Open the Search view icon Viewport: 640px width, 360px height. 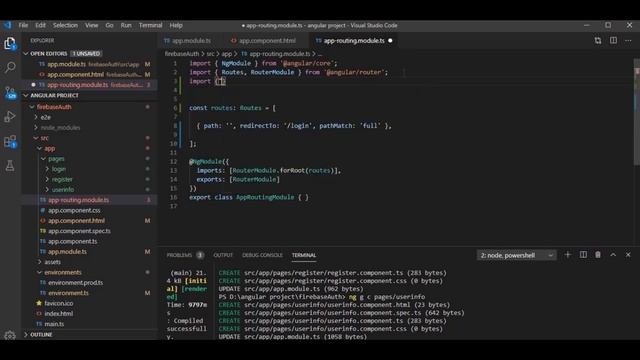tap(10, 67)
